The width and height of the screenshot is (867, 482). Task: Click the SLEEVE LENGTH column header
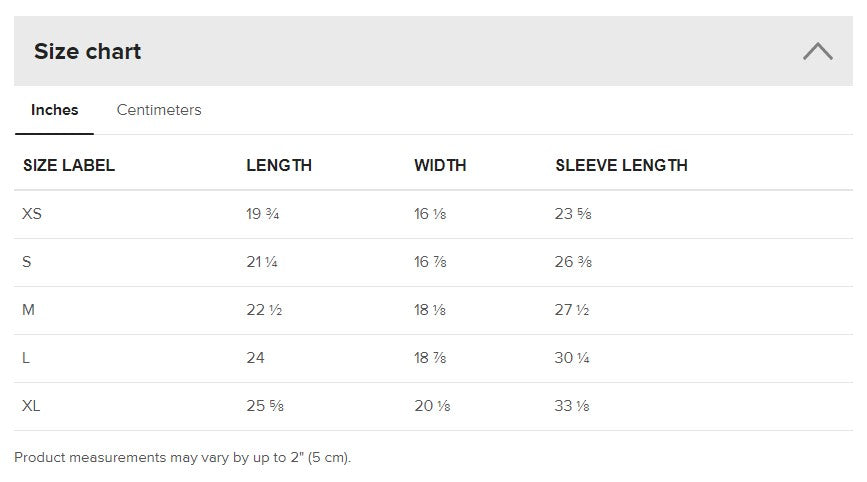point(621,165)
